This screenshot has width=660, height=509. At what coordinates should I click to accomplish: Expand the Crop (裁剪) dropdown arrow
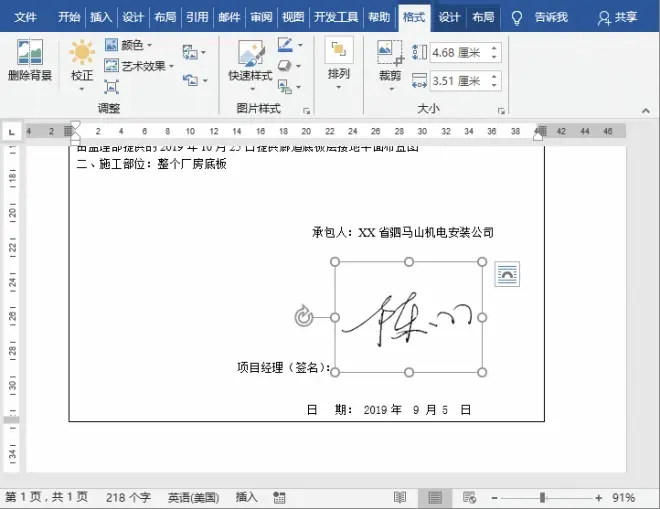(x=391, y=89)
